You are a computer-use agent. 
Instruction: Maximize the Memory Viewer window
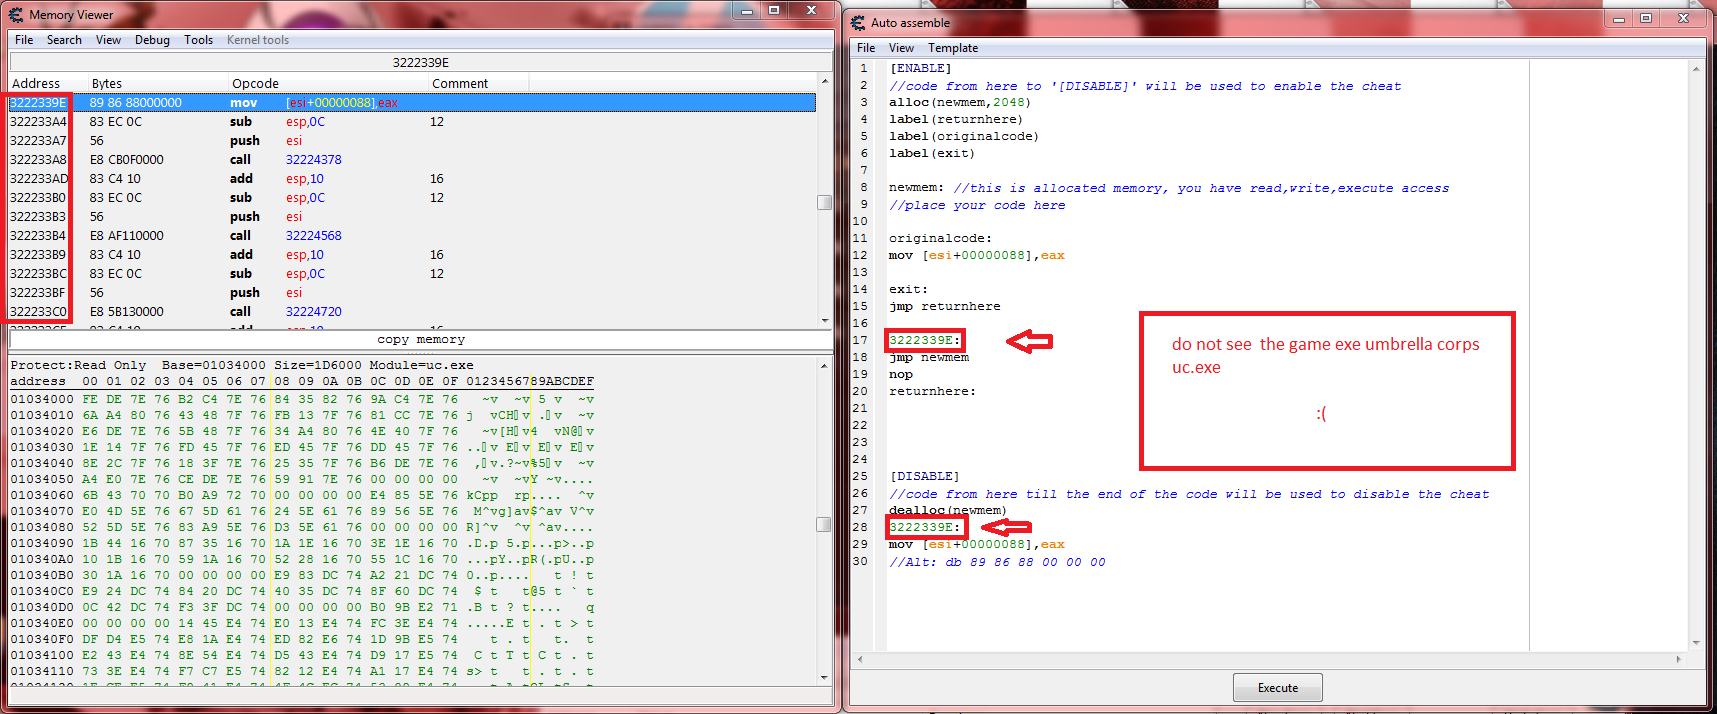coord(773,10)
